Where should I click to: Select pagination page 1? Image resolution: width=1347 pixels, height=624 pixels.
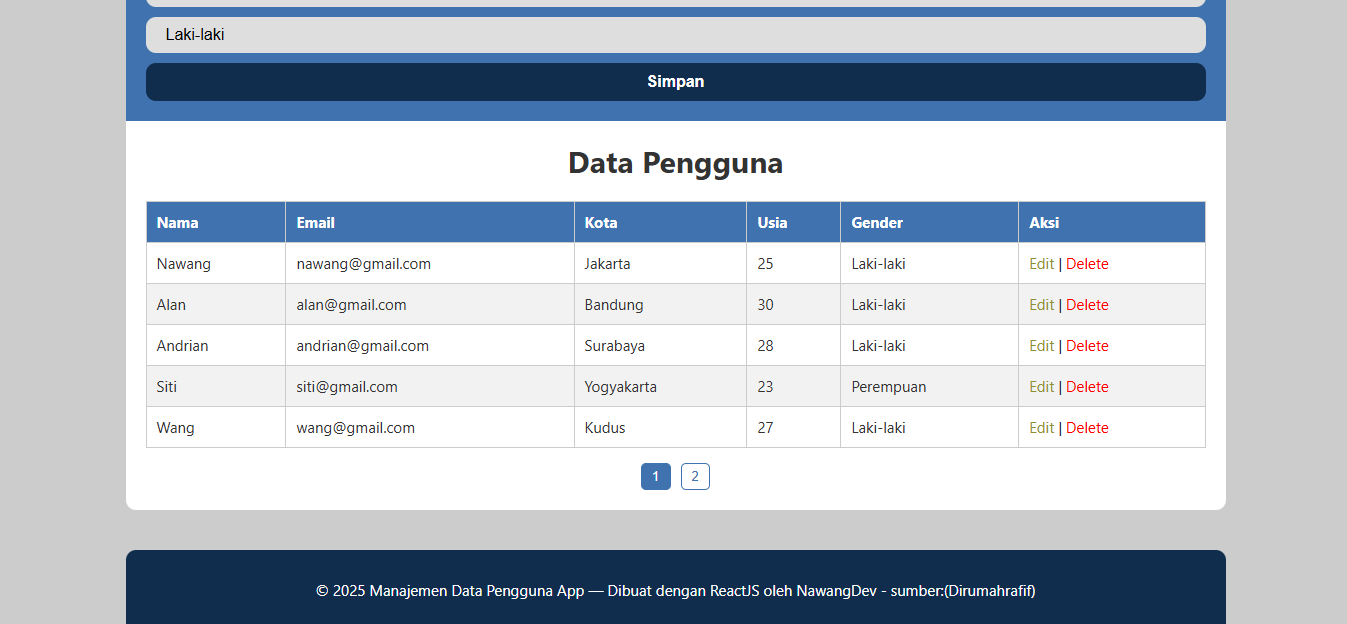click(655, 477)
